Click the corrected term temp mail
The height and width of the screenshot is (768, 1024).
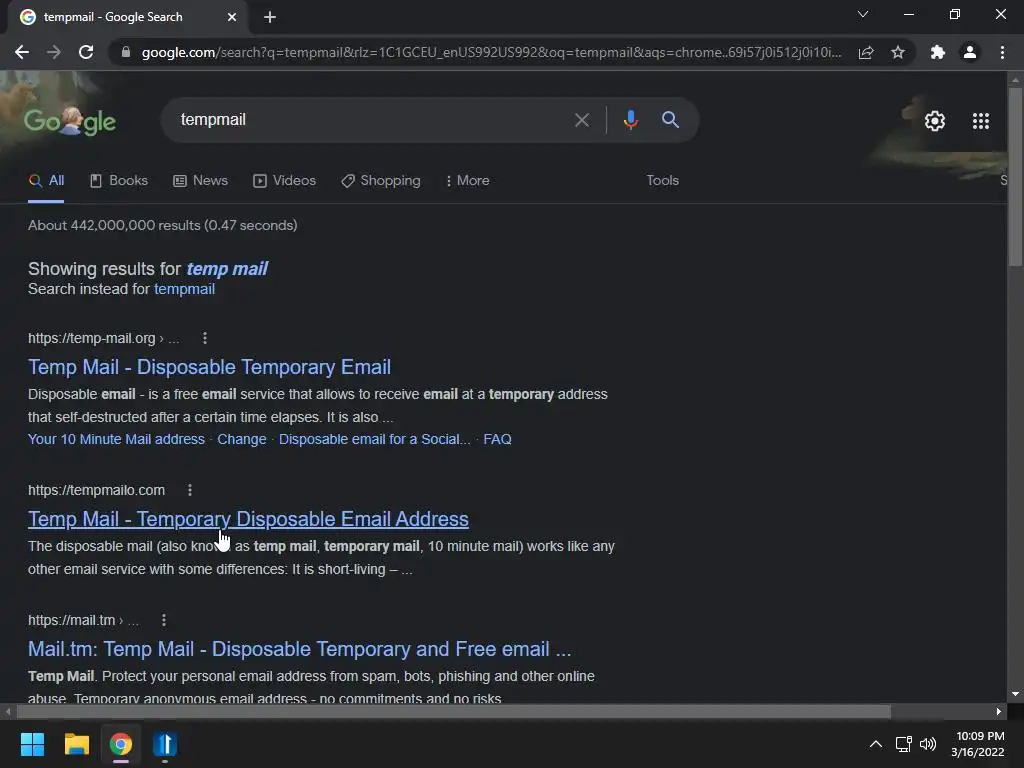pyautogui.click(x=227, y=268)
